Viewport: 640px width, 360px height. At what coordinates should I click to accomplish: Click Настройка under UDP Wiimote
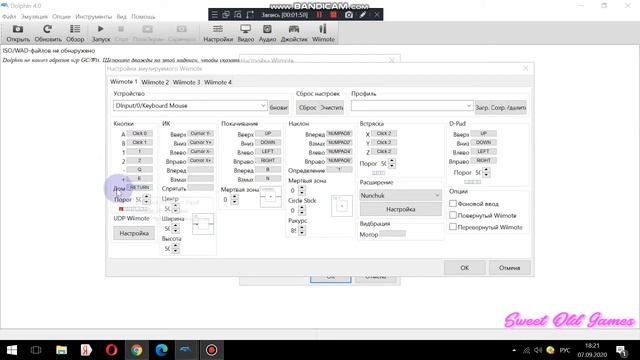tap(134, 233)
